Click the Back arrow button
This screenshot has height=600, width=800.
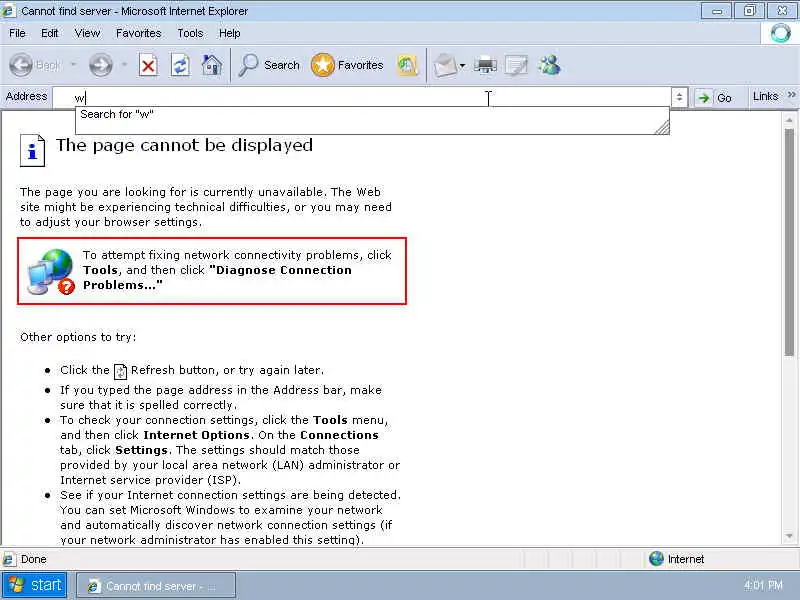coord(21,65)
